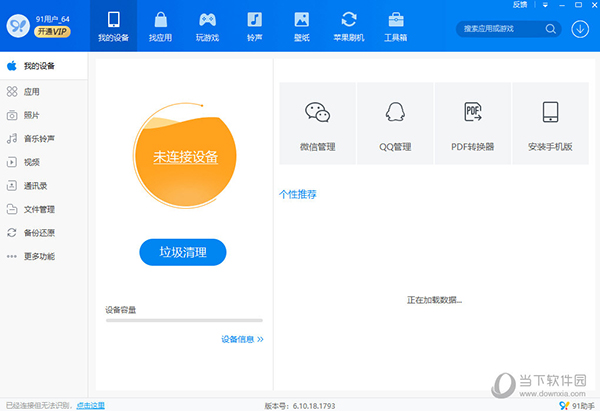Open the download manager arrow icon
Screen dimensions: 600x411
coord(580,29)
